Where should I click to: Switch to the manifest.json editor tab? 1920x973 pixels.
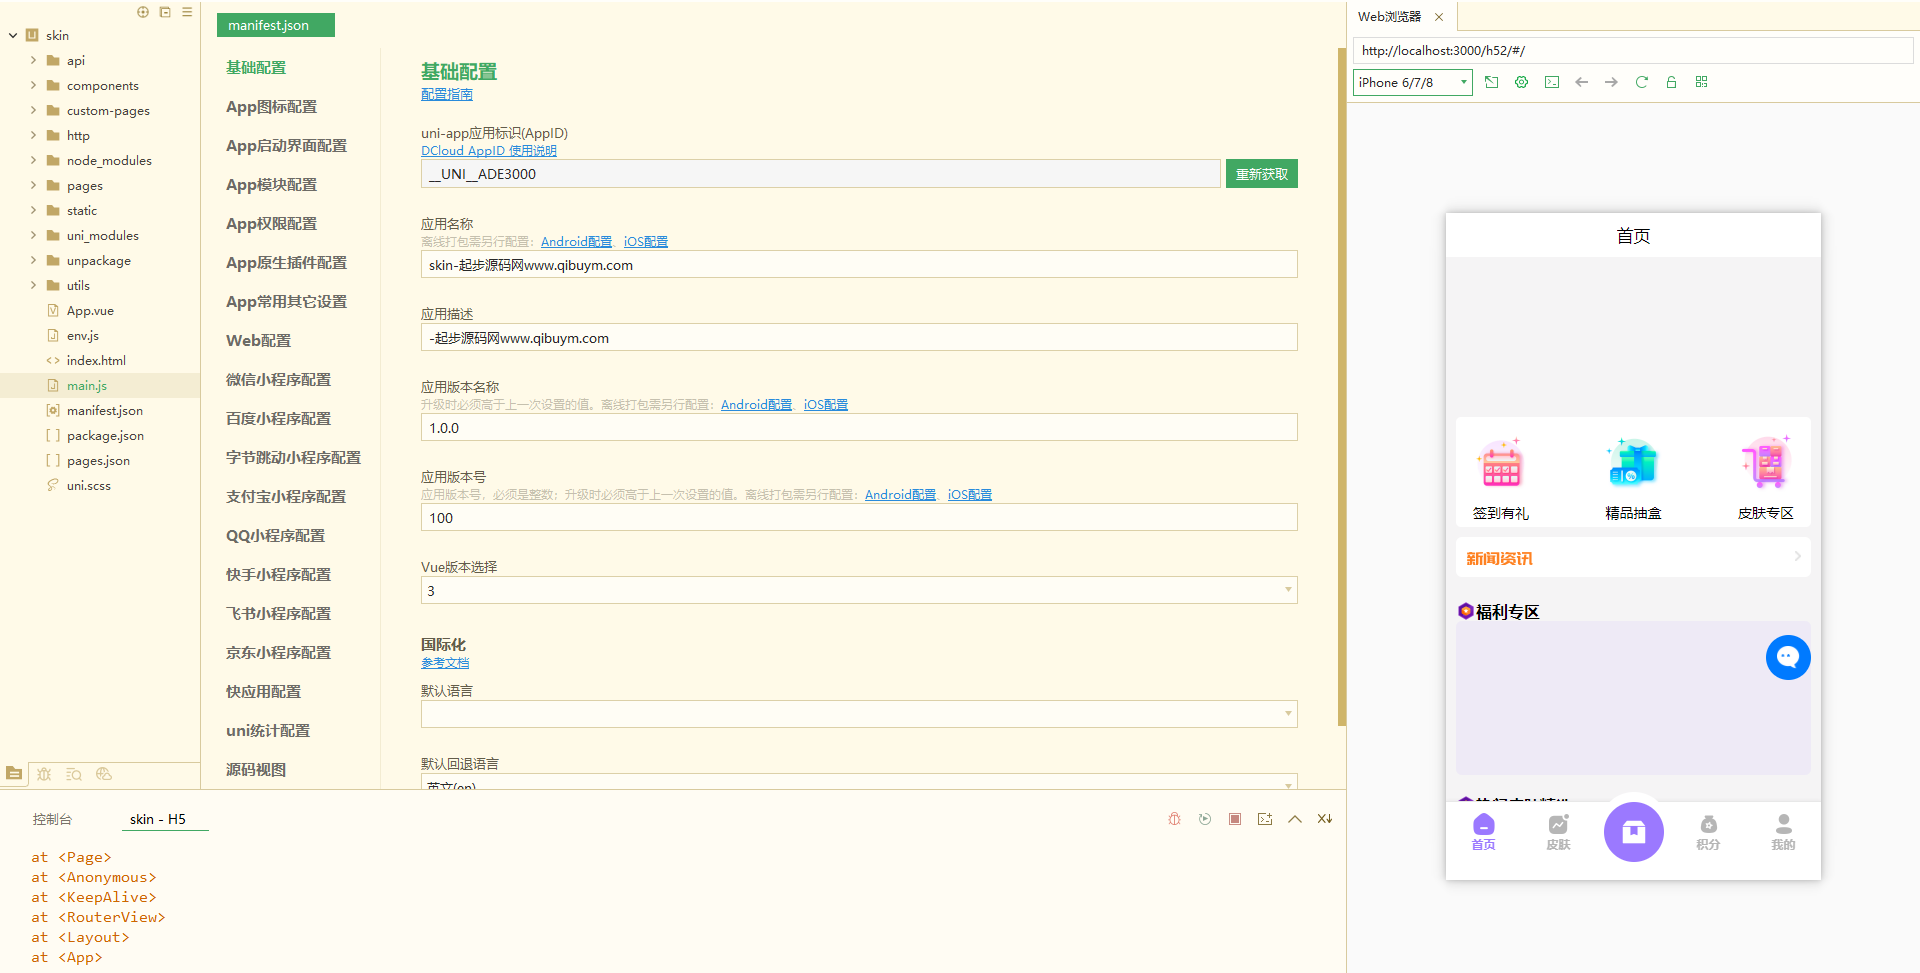click(276, 25)
